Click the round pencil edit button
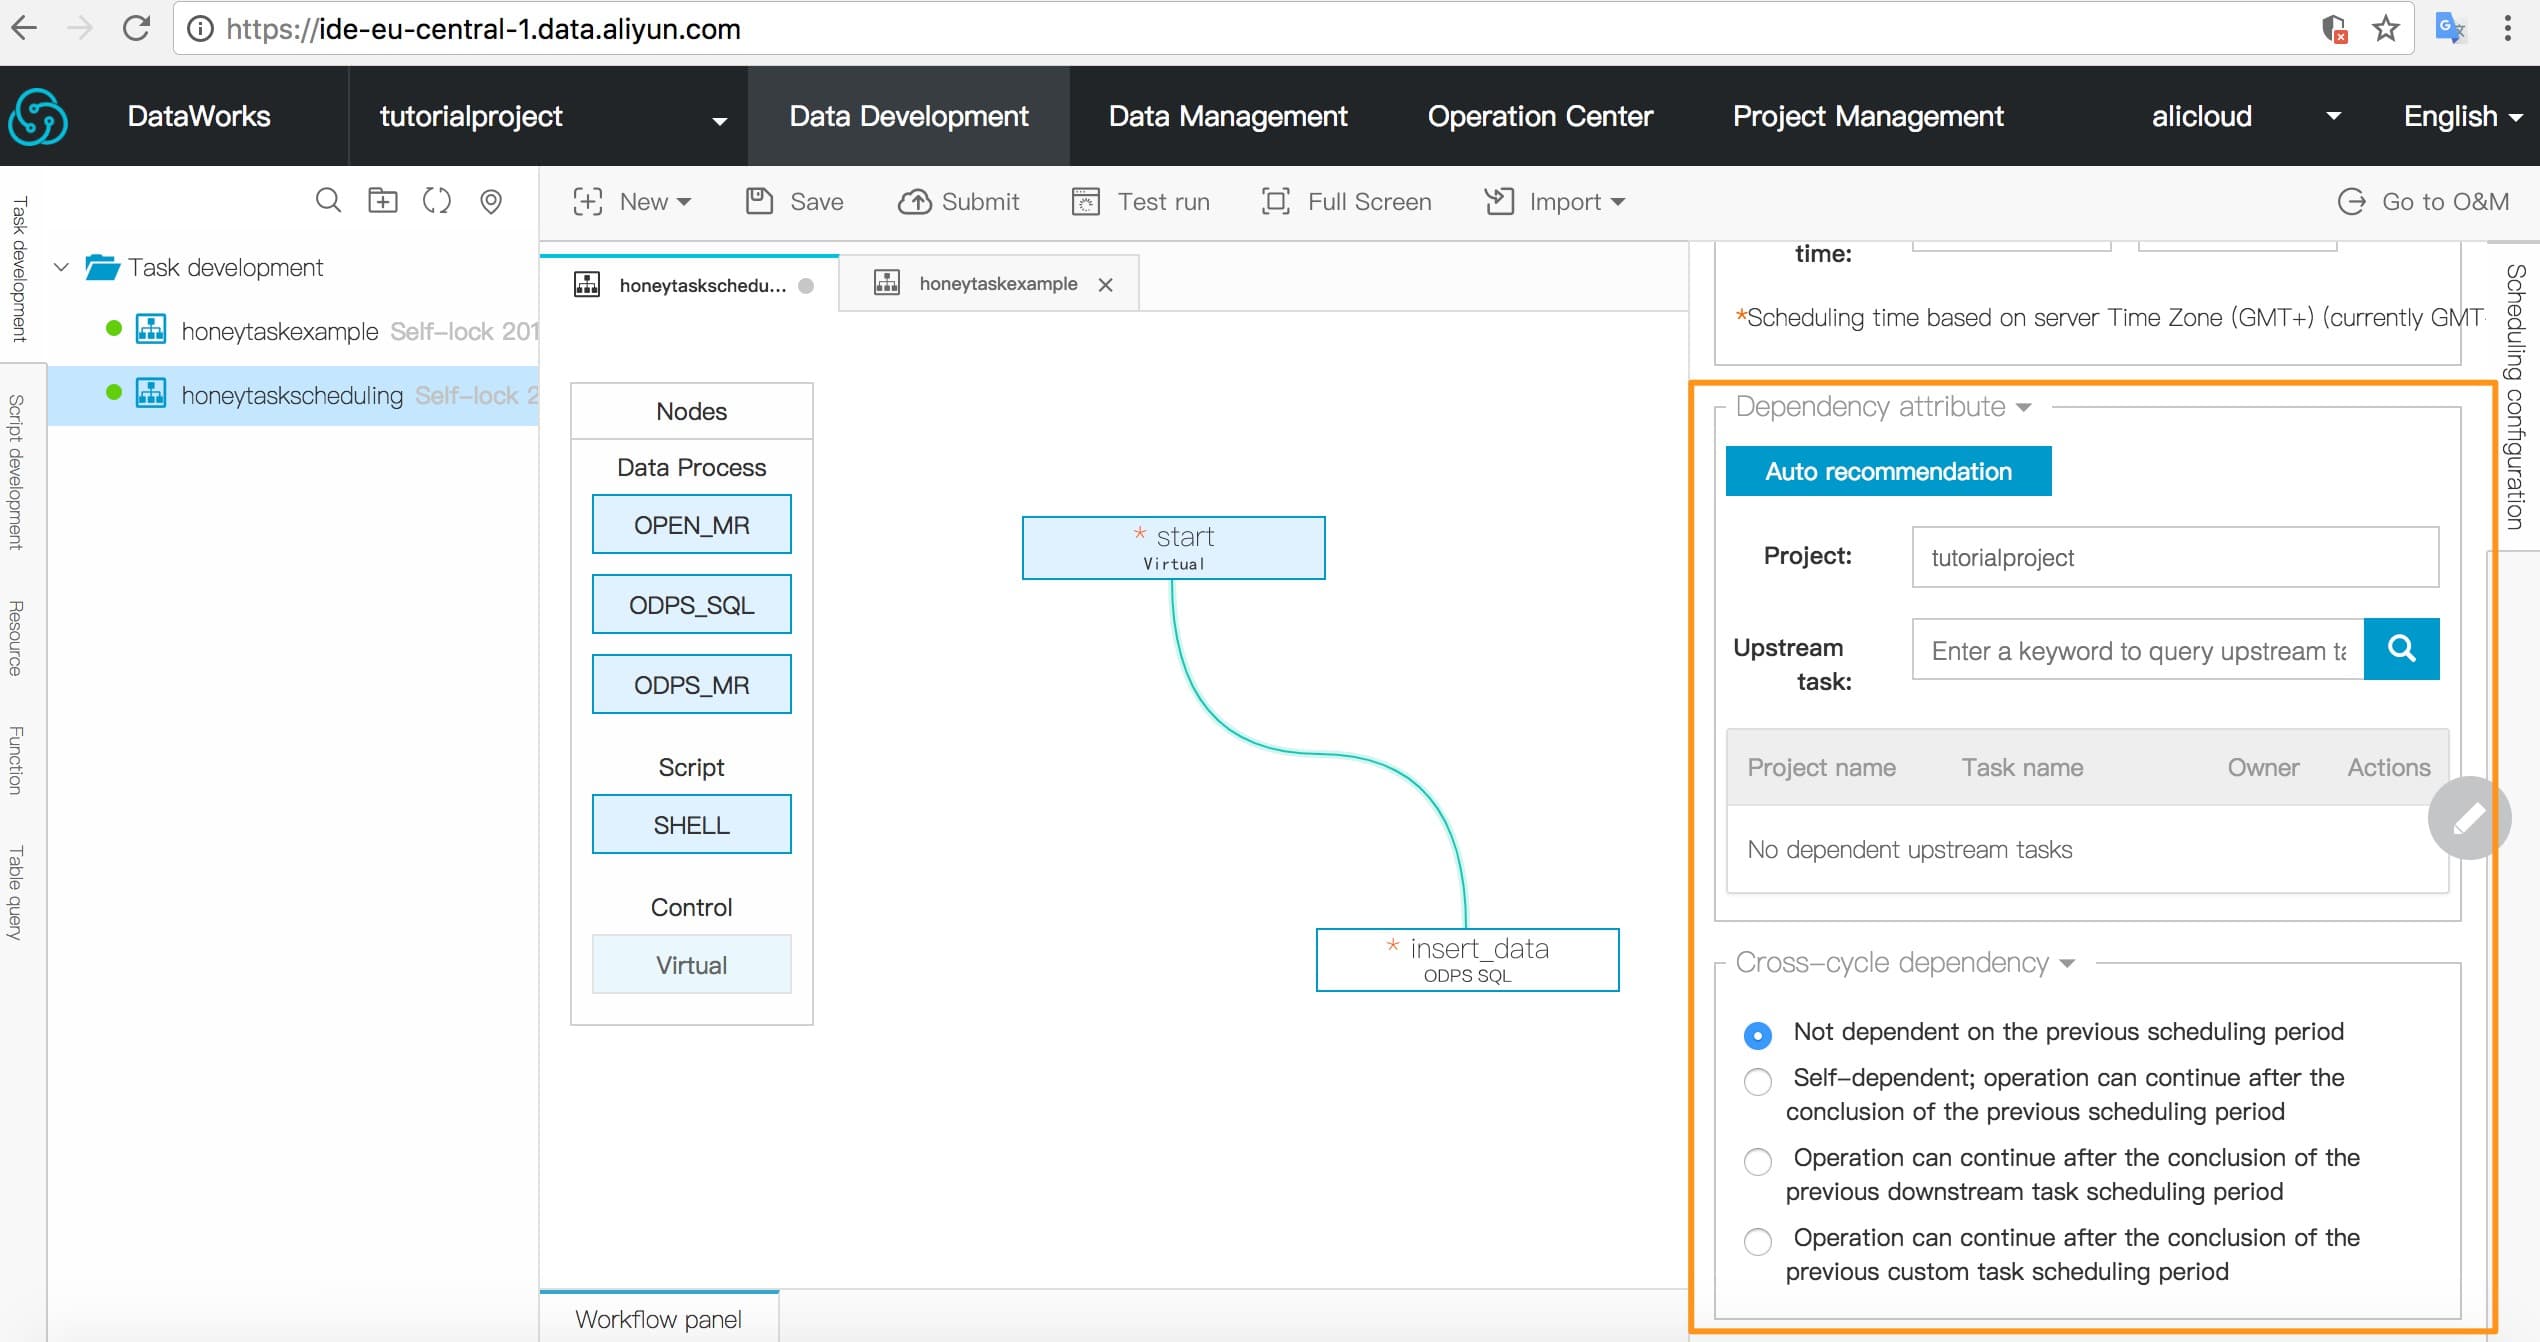Image resolution: width=2540 pixels, height=1342 pixels. [2468, 818]
